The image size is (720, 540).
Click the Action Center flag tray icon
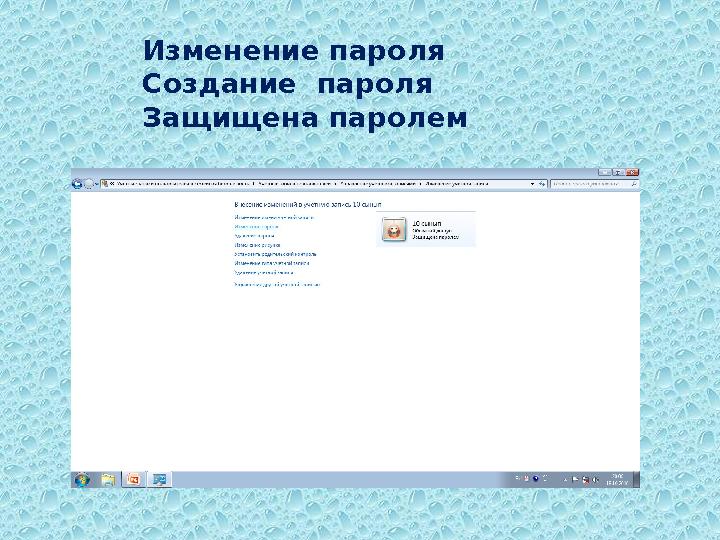coord(575,480)
